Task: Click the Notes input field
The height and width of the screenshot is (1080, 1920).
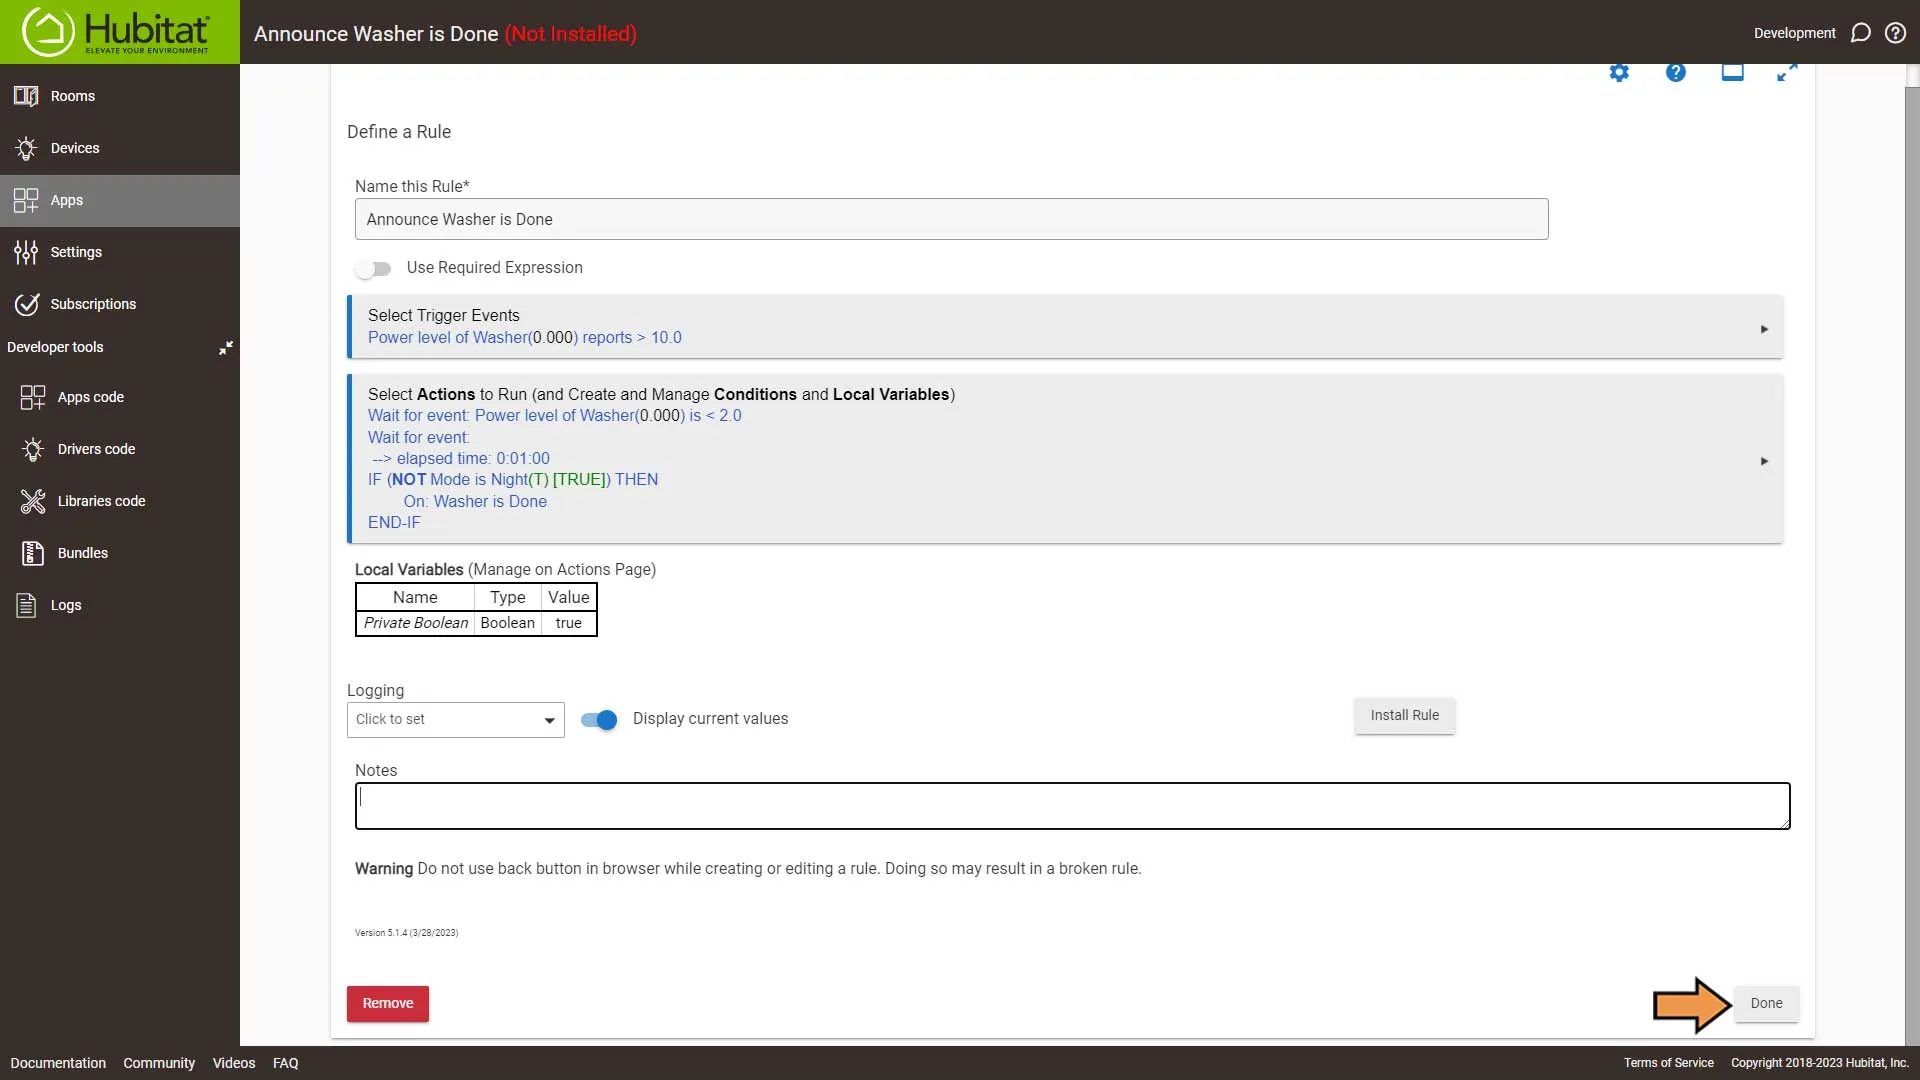Action: (x=1072, y=804)
